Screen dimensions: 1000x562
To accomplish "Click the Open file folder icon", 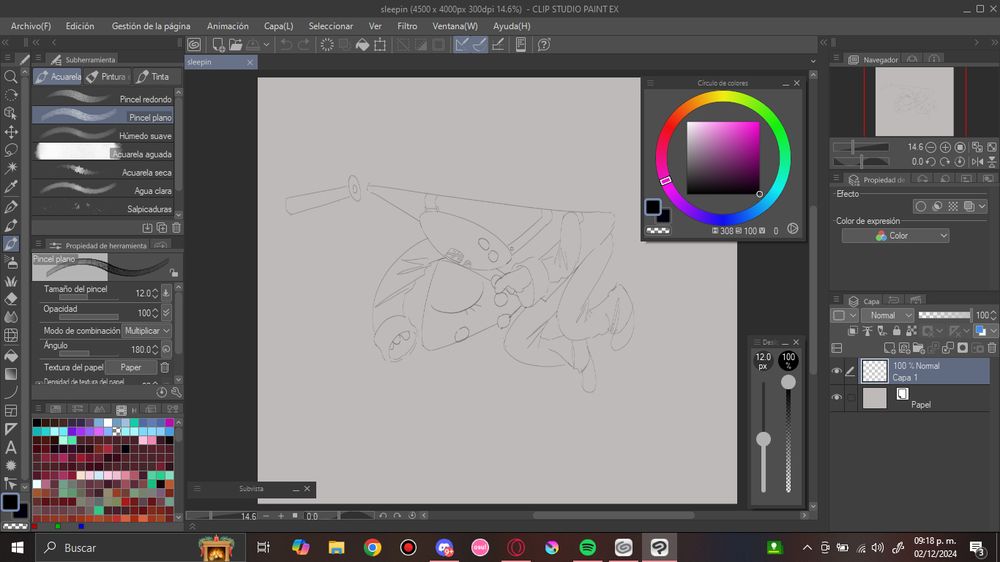I will coord(236,45).
